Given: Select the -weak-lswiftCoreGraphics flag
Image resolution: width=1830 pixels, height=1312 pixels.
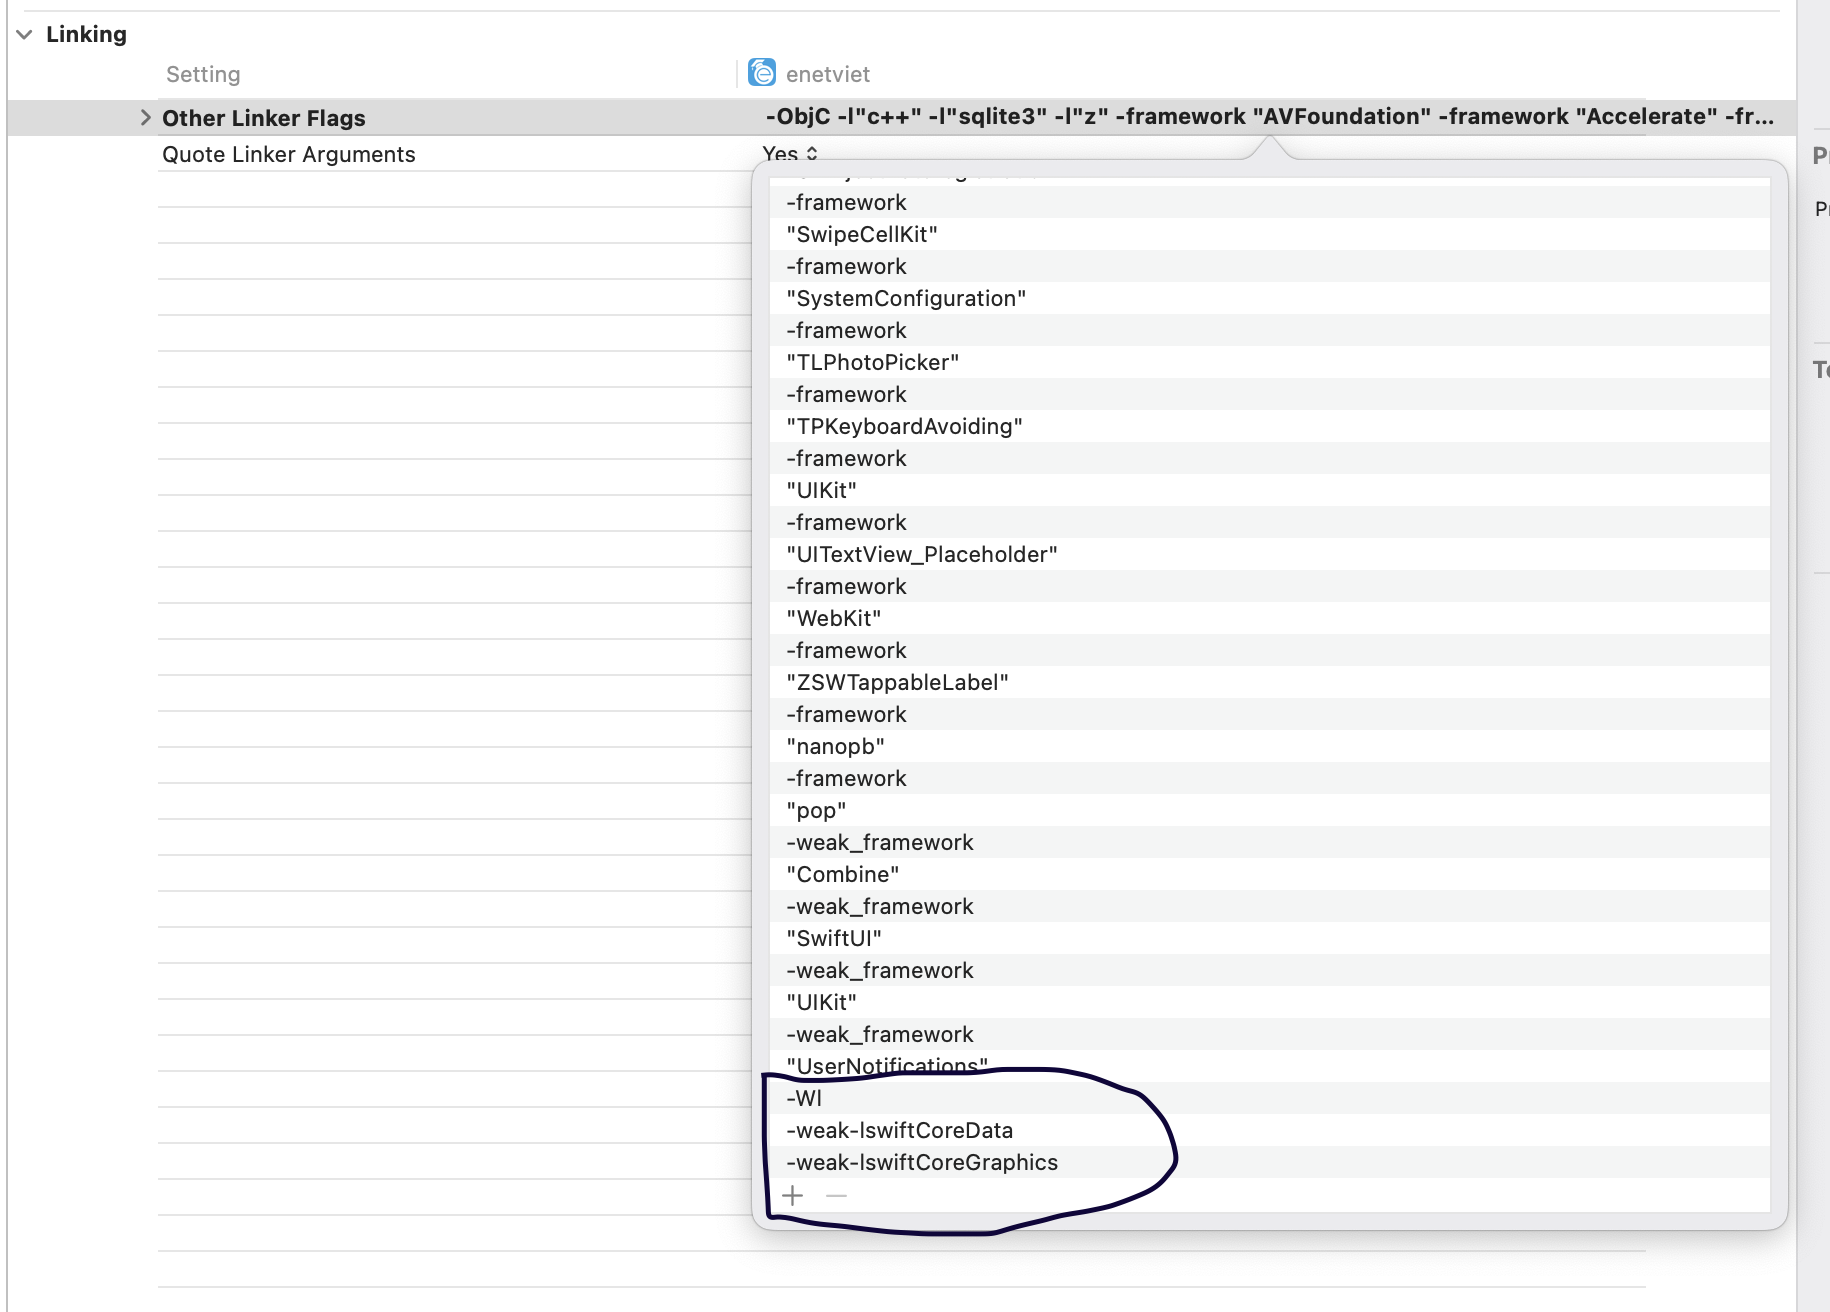Looking at the screenshot, I should click(921, 1163).
